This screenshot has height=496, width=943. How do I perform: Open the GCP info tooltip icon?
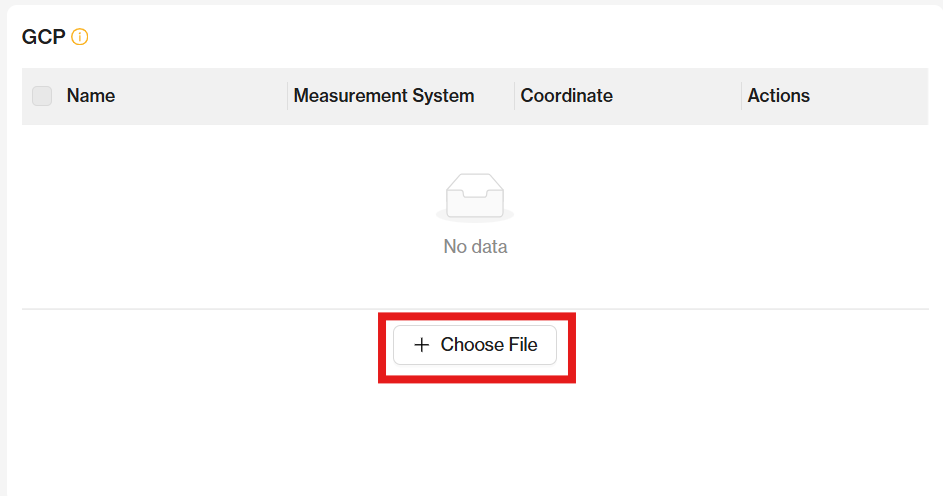point(79,37)
